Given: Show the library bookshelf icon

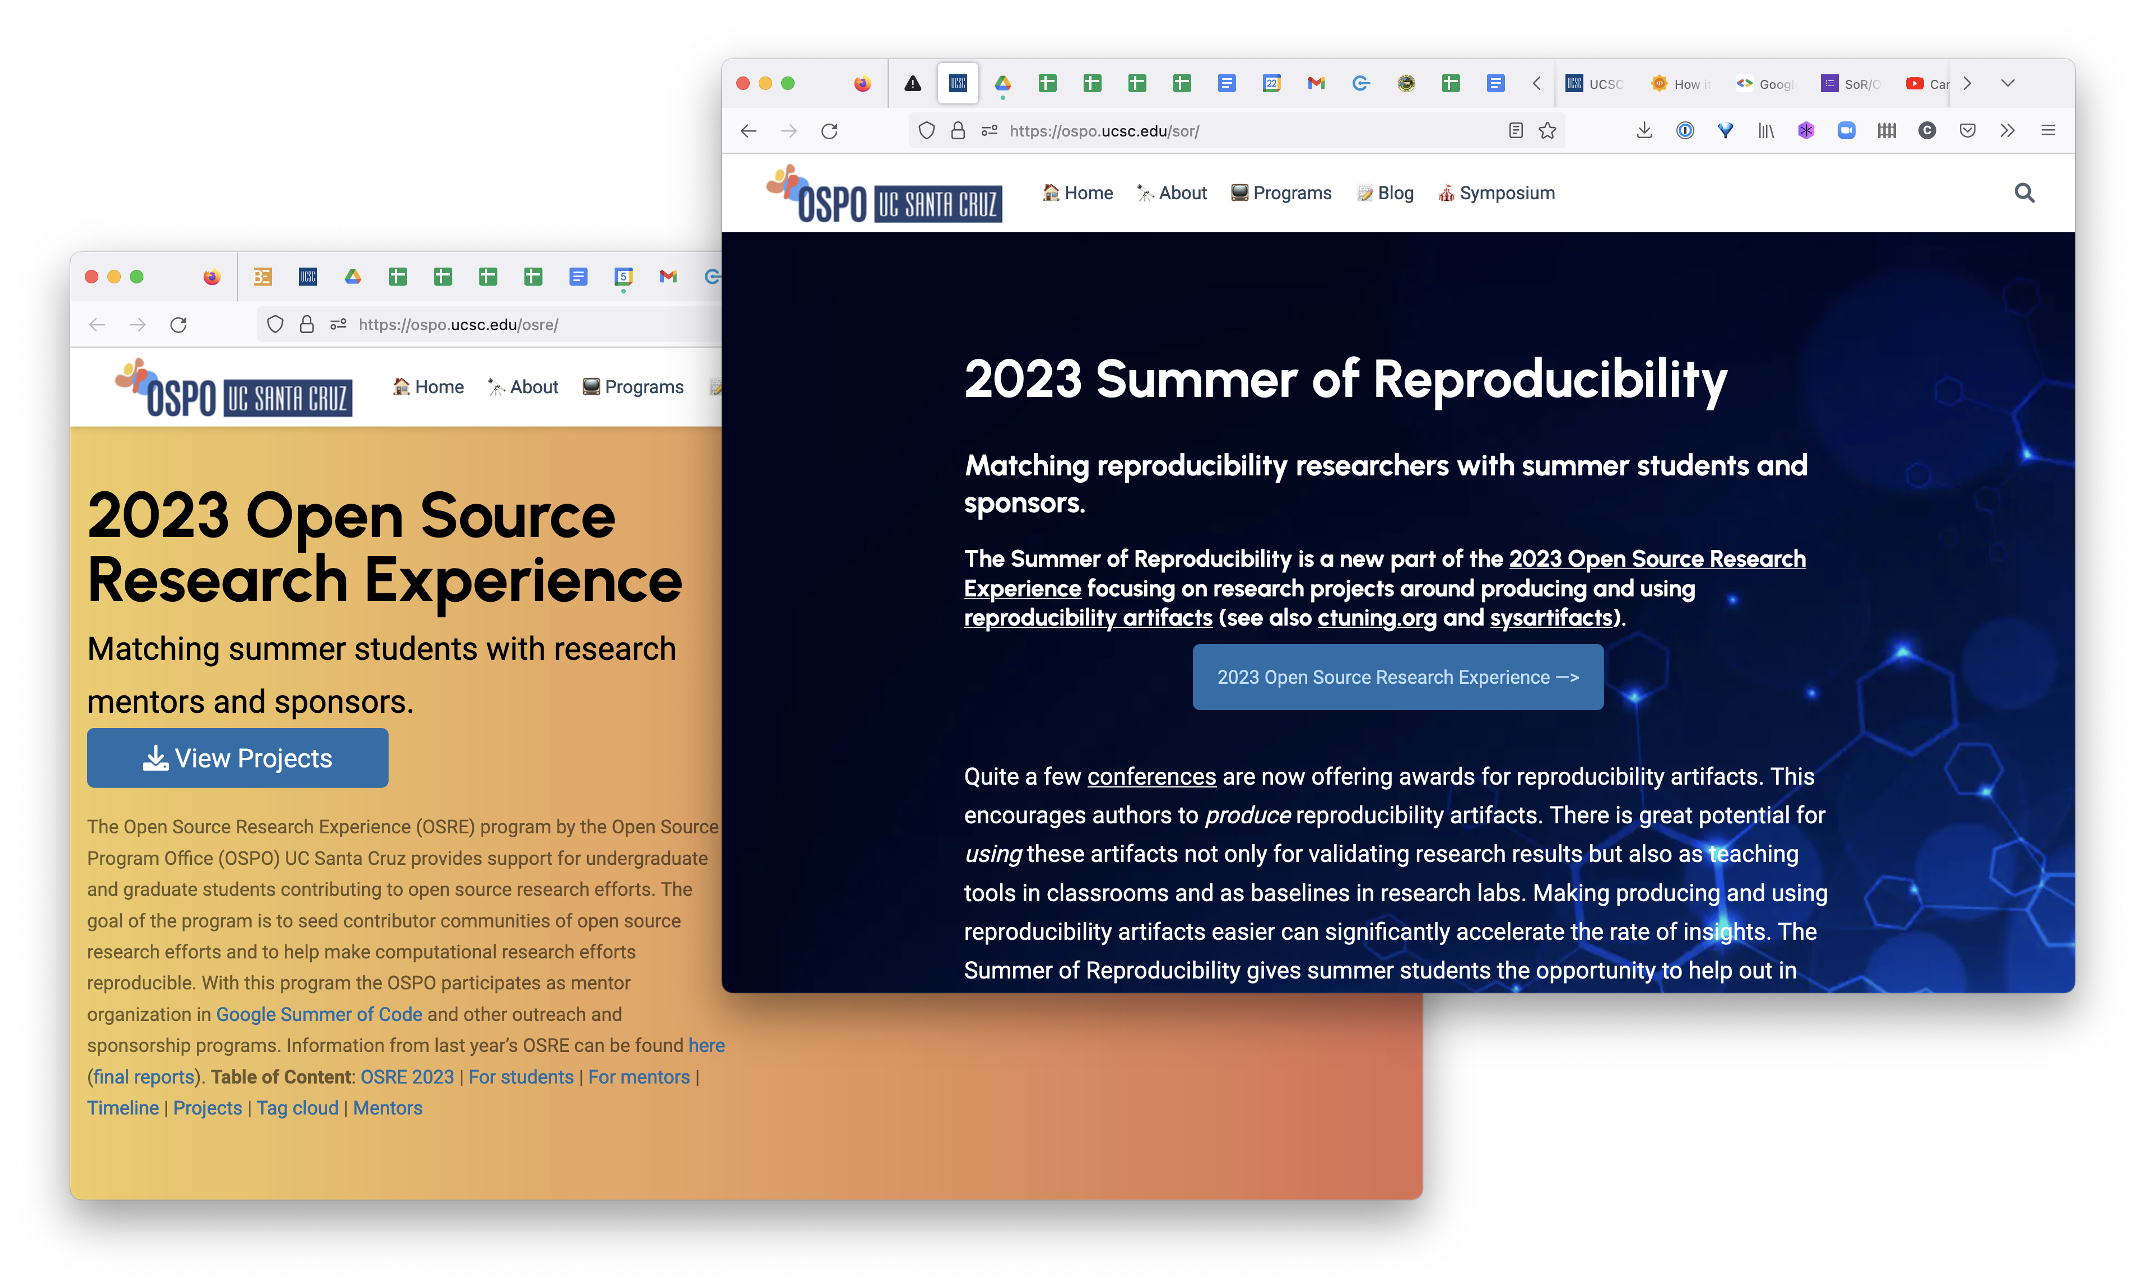Looking at the screenshot, I should [1766, 131].
